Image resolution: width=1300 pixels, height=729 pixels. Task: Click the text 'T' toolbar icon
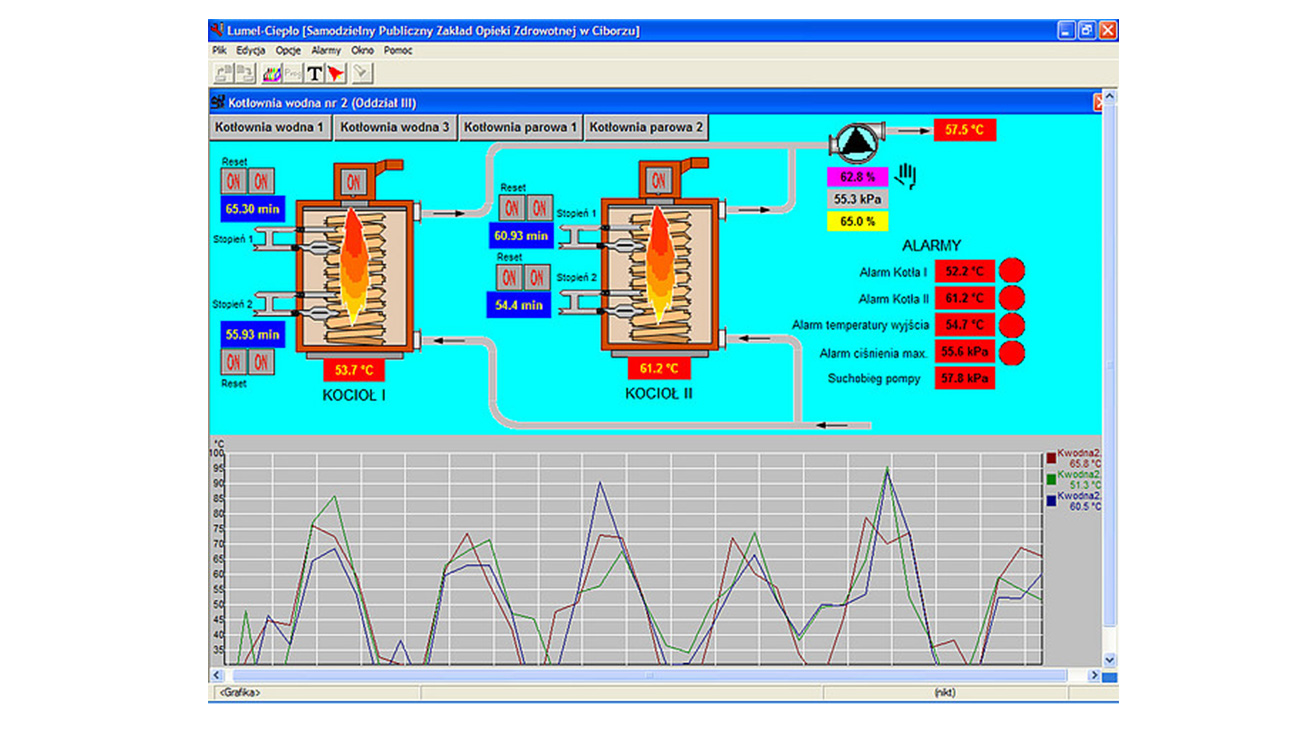point(315,73)
